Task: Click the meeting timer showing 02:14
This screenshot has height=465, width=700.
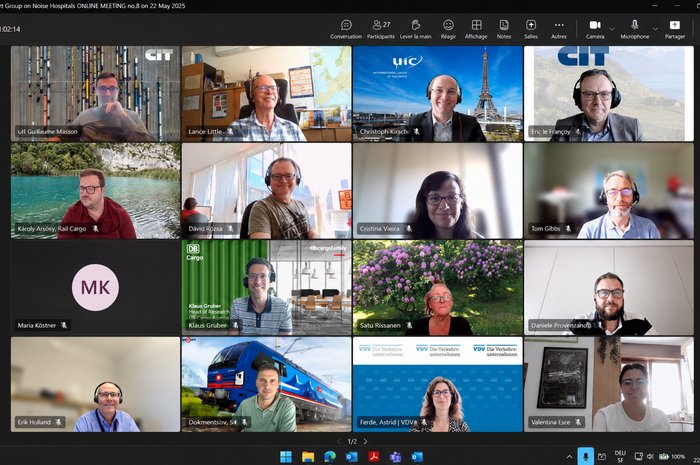Action: click(10, 29)
